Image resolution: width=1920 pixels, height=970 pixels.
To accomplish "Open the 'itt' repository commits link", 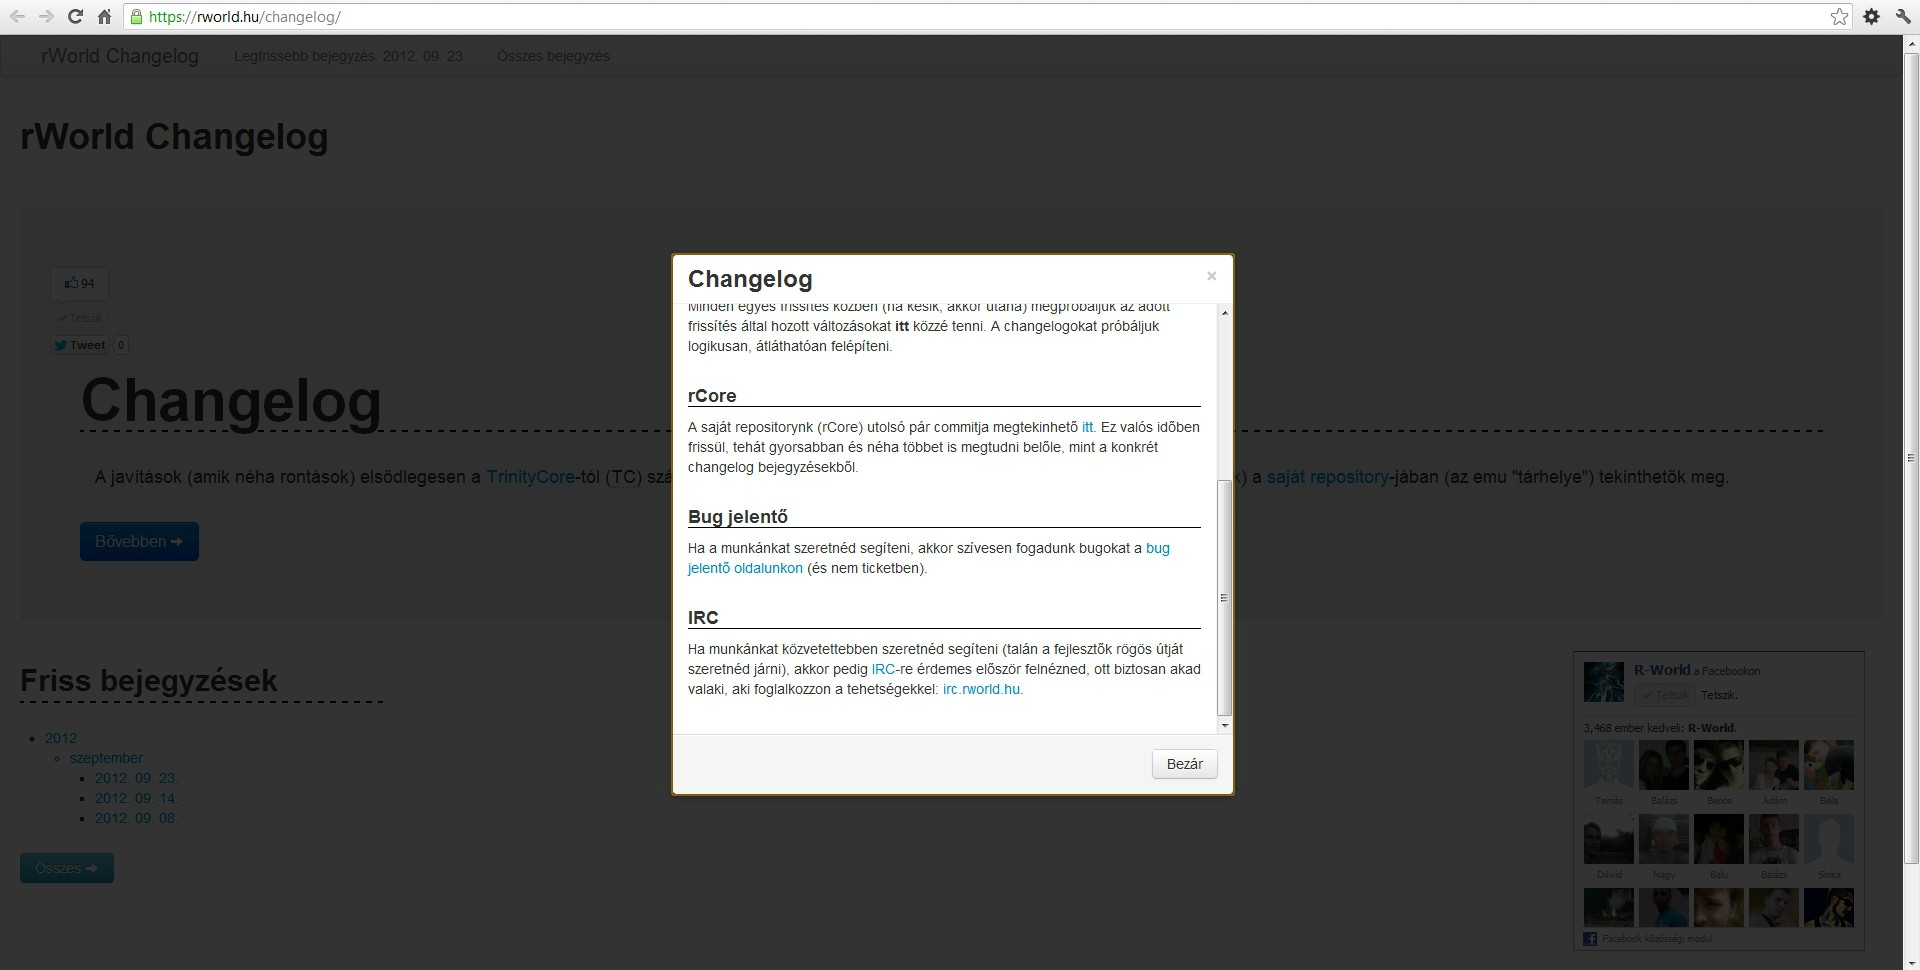I will 1087,427.
